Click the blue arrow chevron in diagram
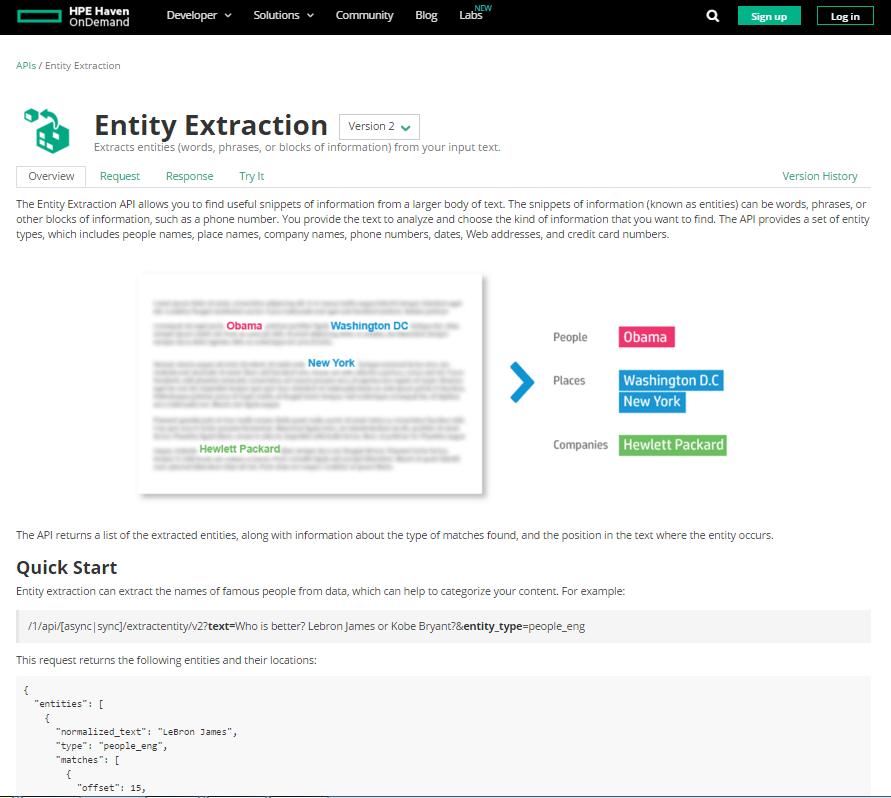 (522, 383)
